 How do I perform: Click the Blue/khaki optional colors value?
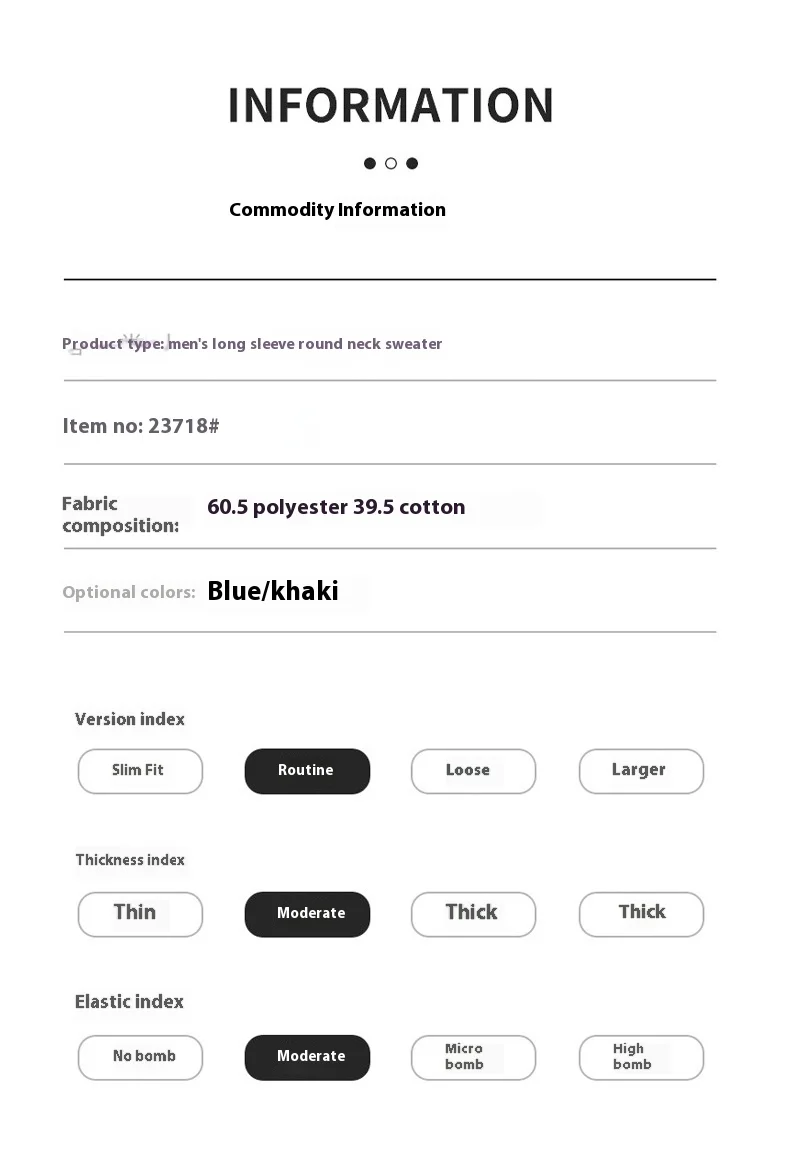pyautogui.click(x=273, y=591)
